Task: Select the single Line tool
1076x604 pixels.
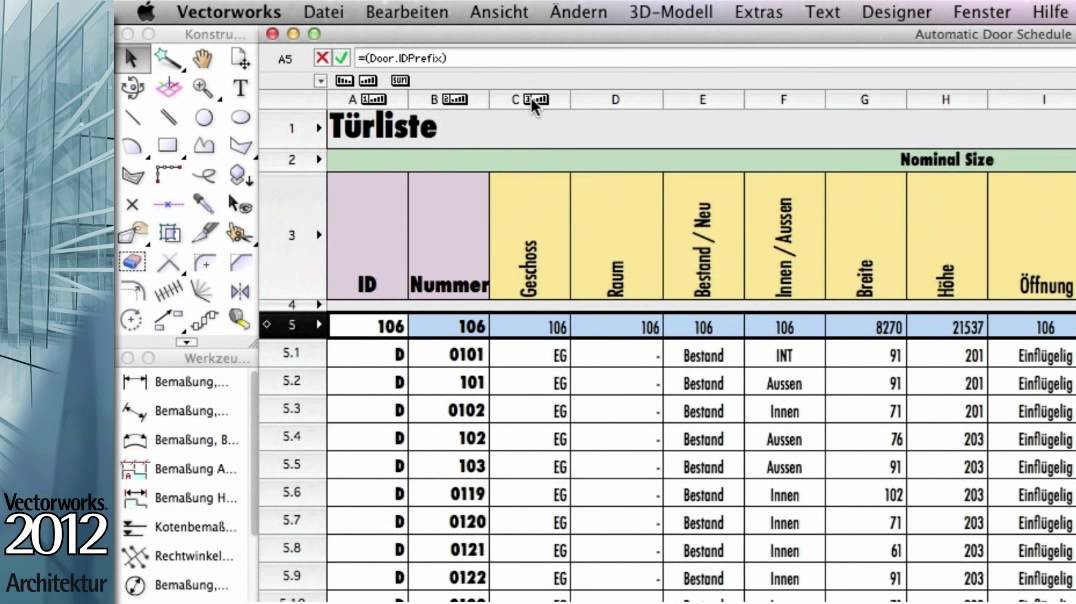Action: (132, 117)
